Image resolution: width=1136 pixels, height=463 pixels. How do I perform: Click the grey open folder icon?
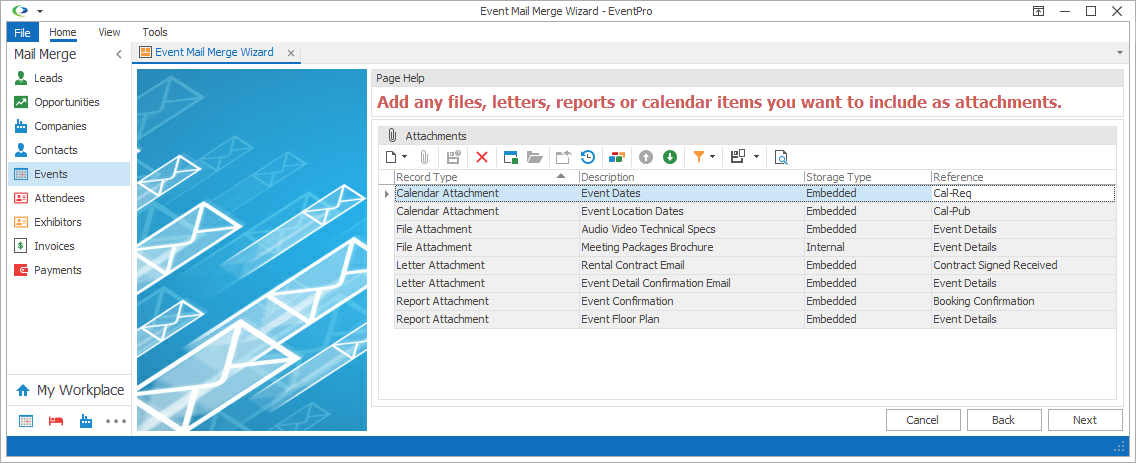[x=535, y=157]
